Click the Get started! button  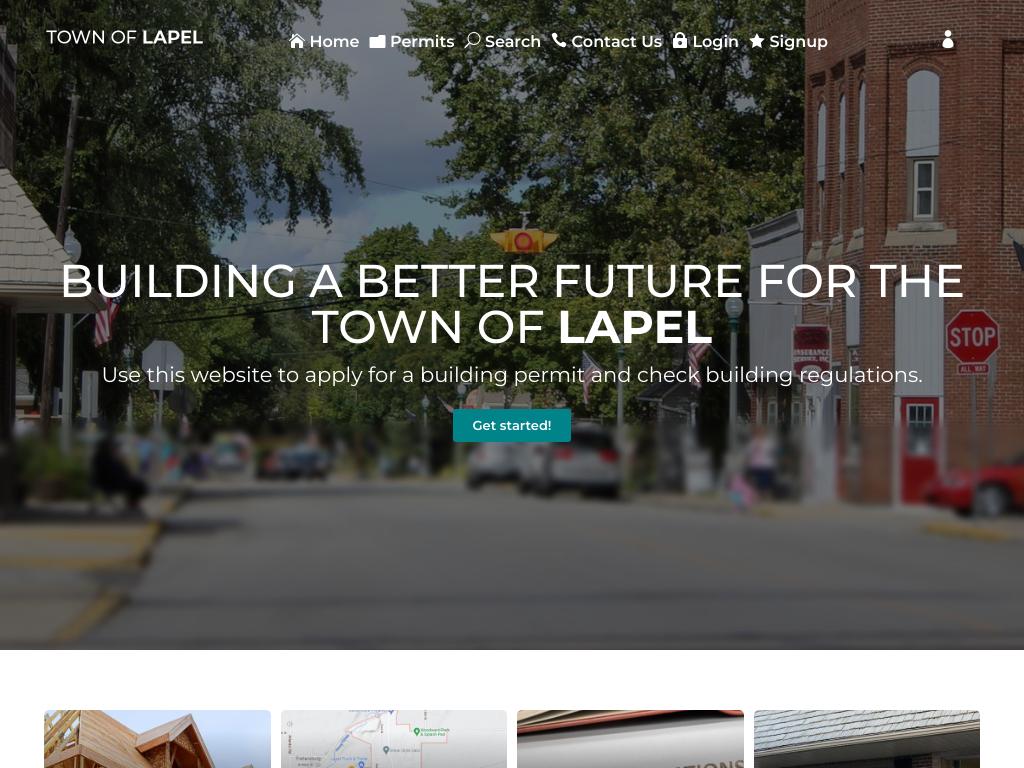tap(512, 425)
